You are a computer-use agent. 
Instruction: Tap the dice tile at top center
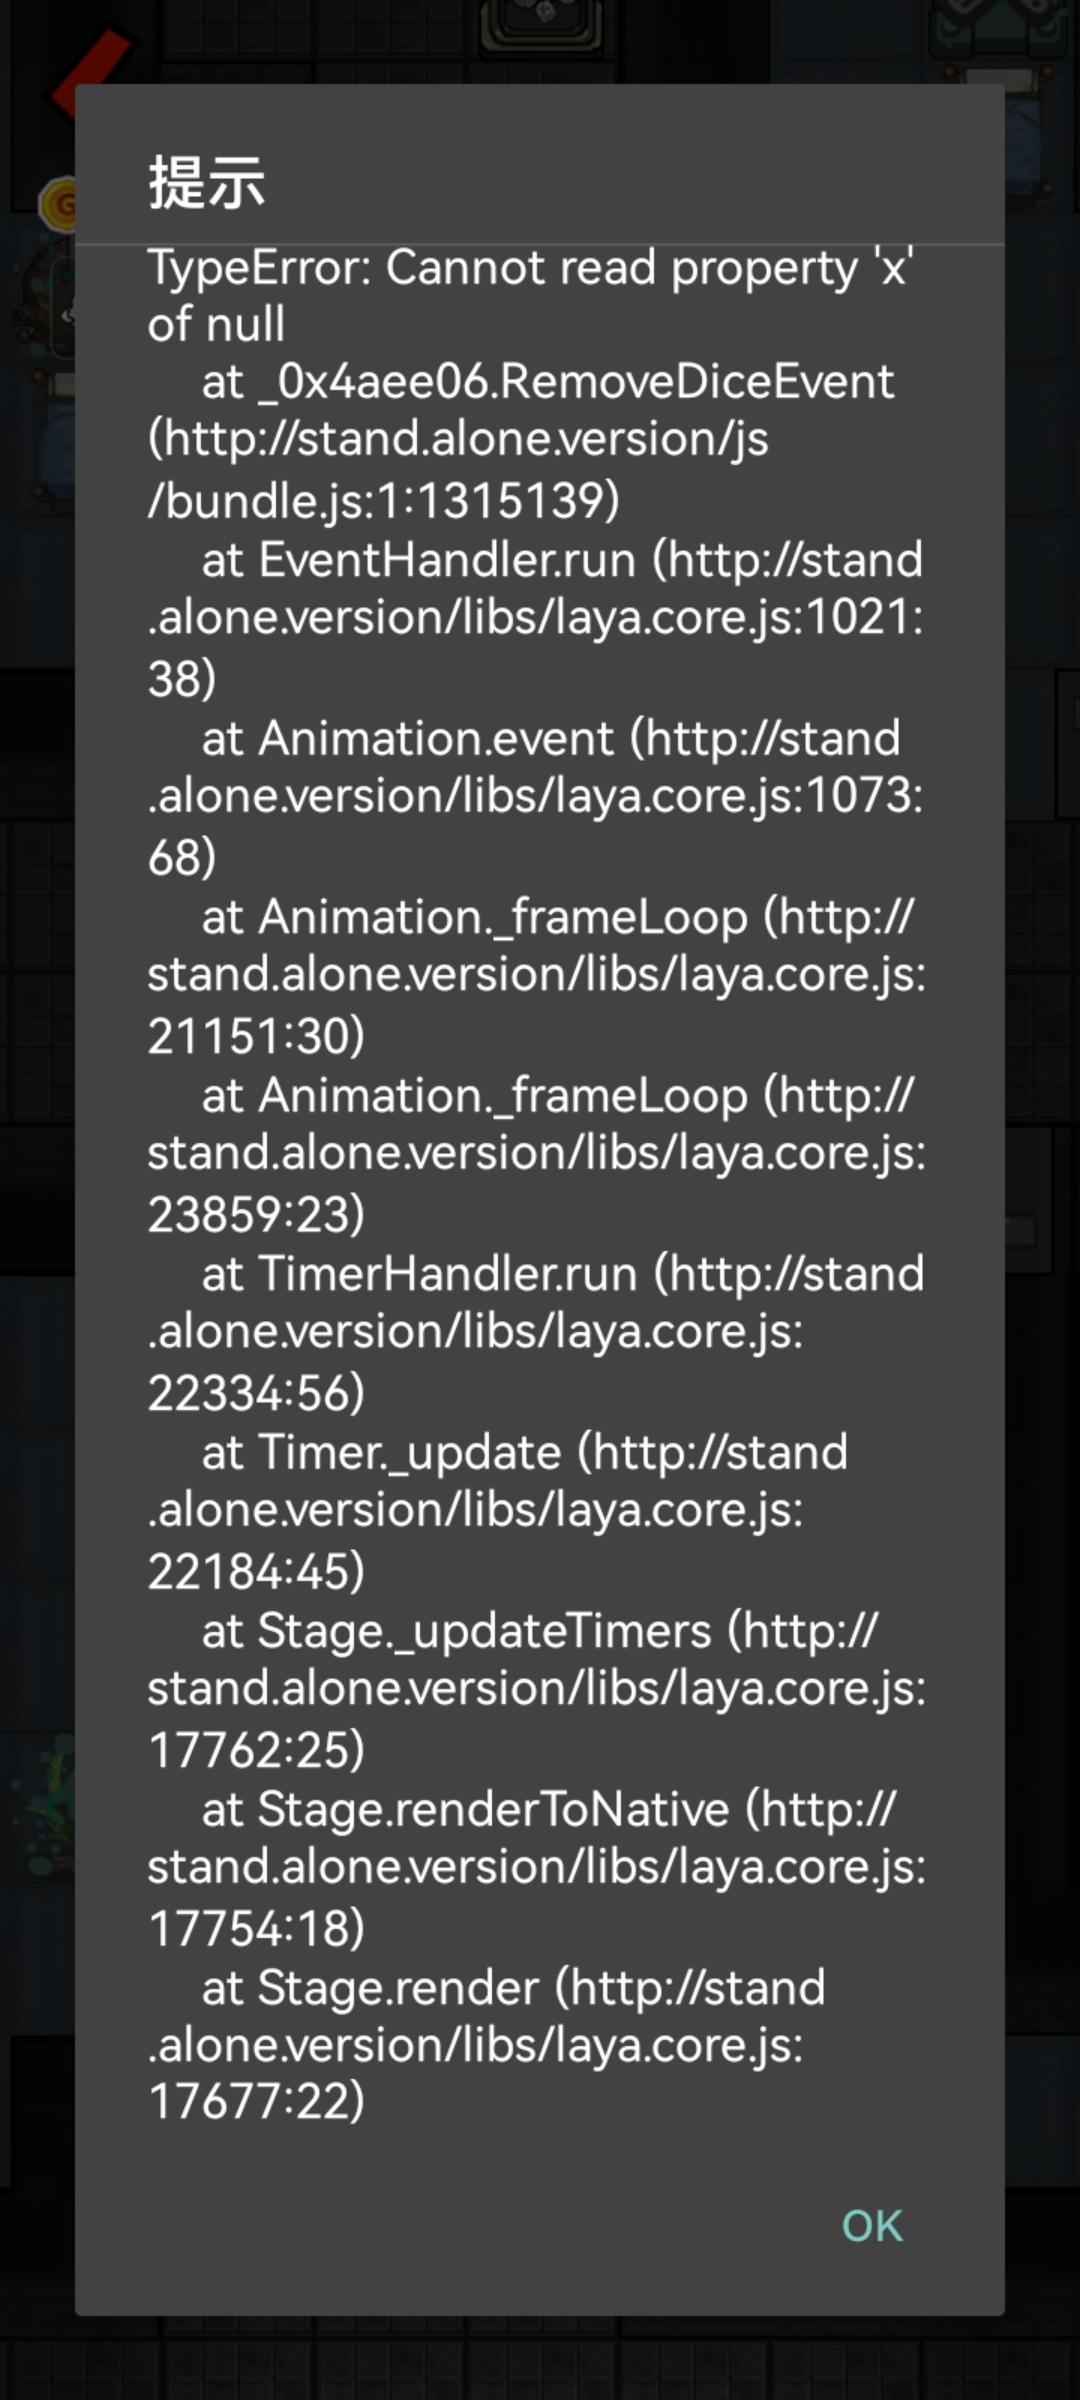[x=543, y=24]
